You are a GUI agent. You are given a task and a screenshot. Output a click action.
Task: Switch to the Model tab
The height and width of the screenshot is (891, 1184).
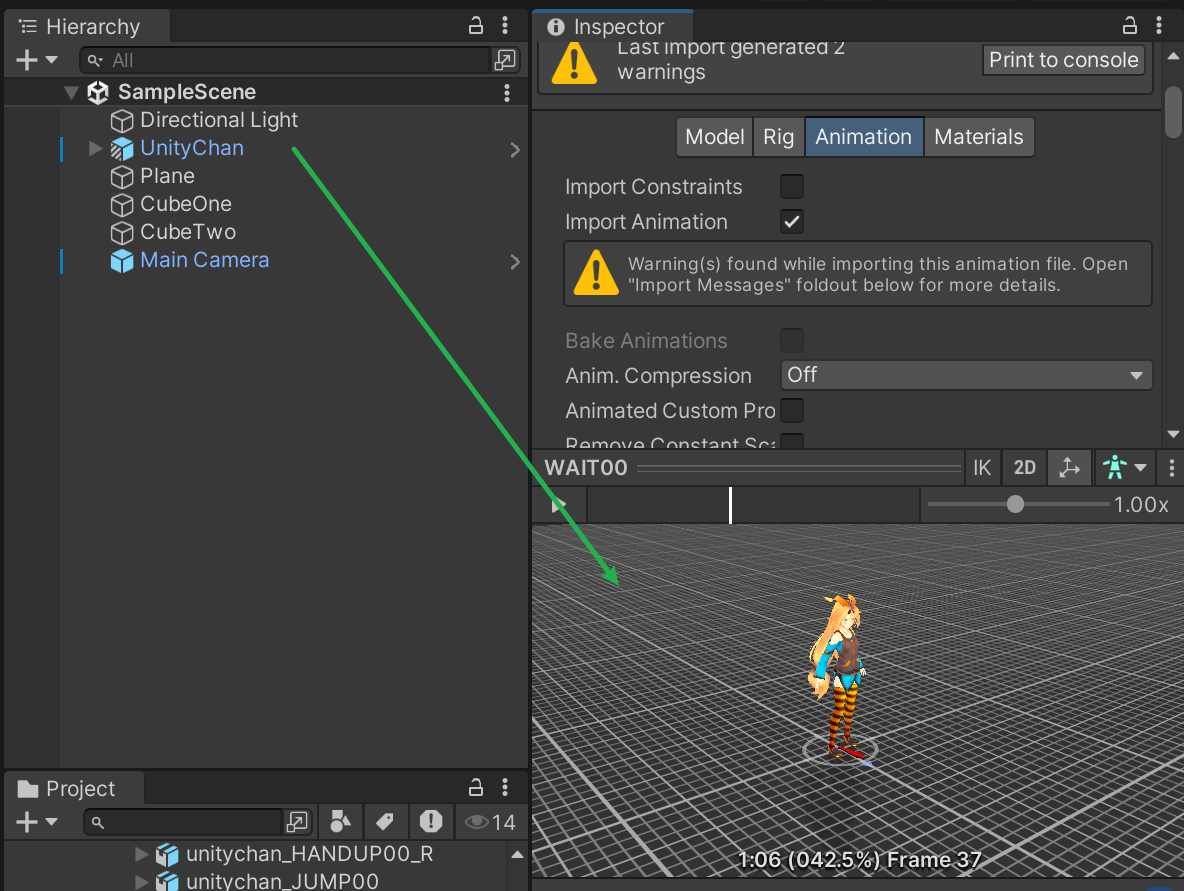714,137
